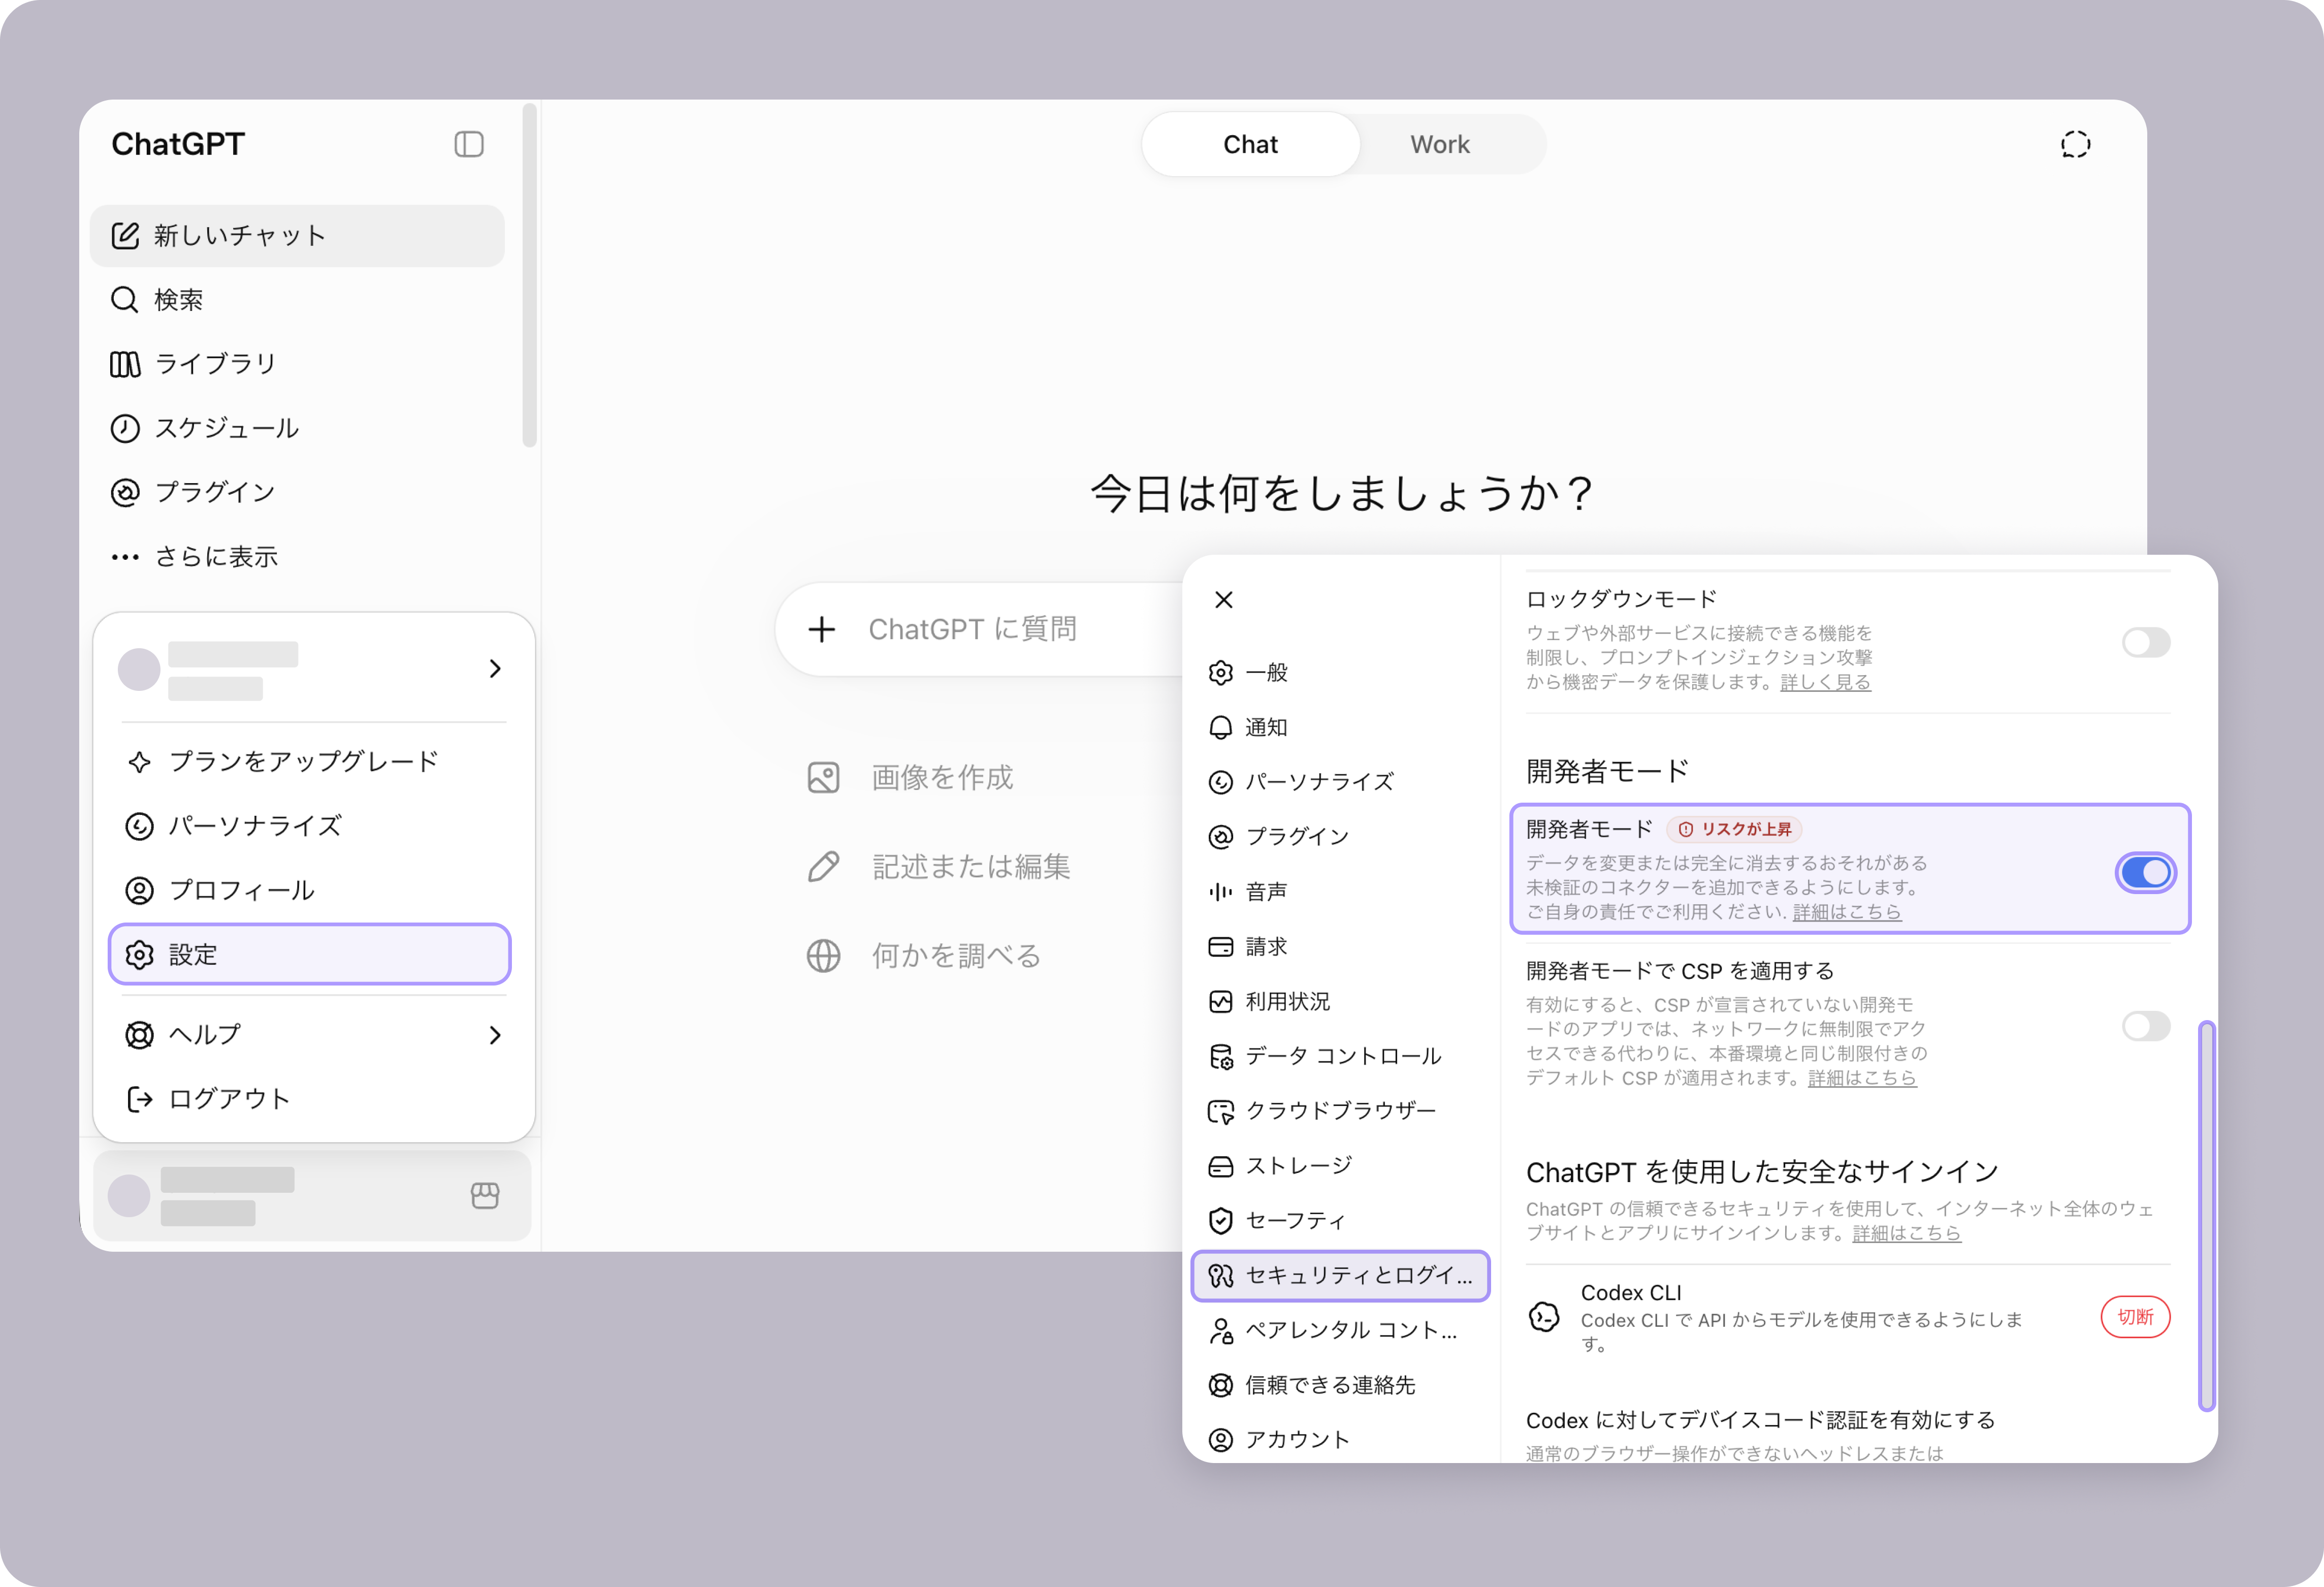Click the ログアウト exit icon
2324x1587 pixels.
139,1099
